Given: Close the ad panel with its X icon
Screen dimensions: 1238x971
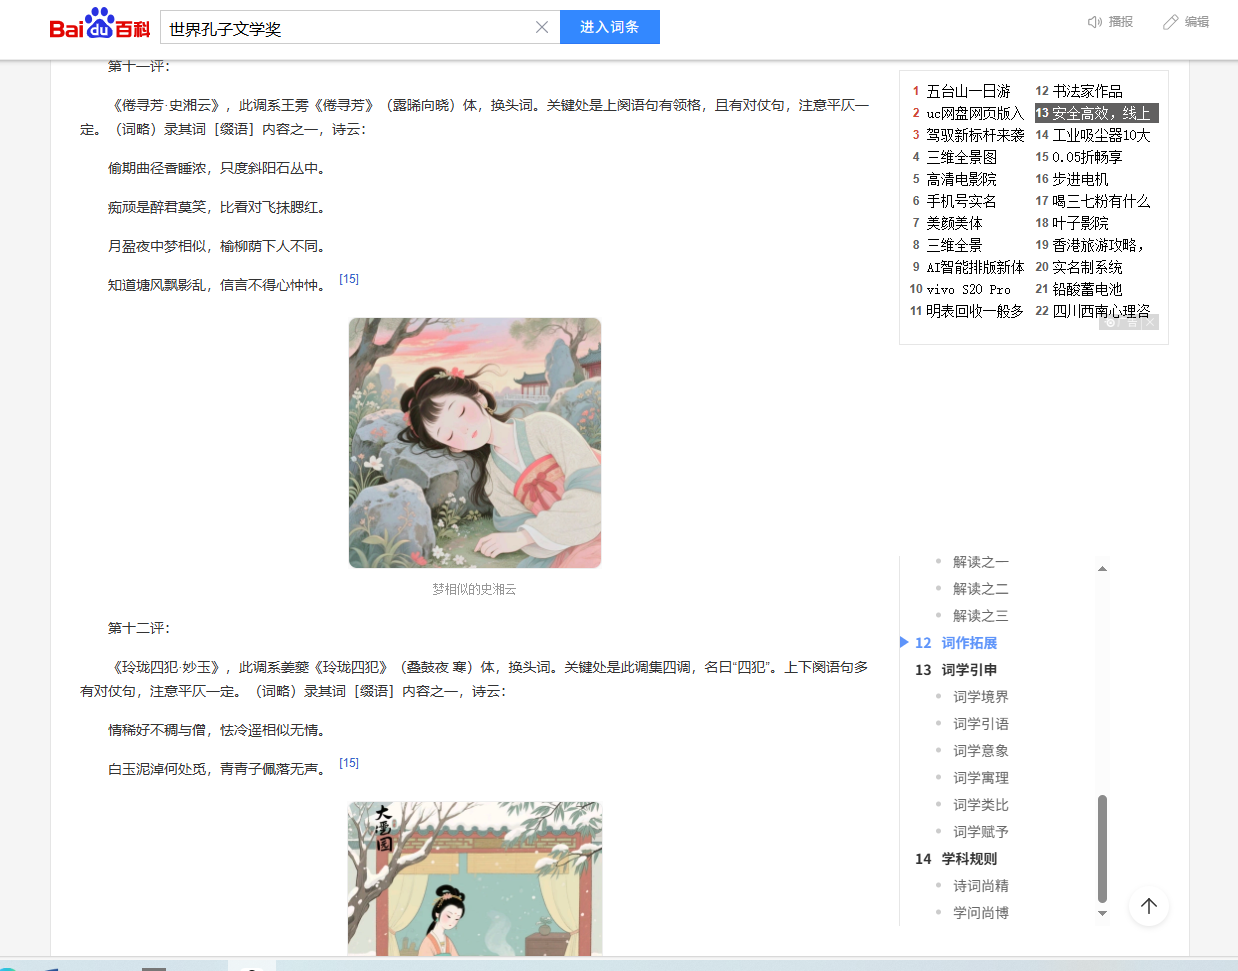Looking at the screenshot, I should [x=1150, y=323].
